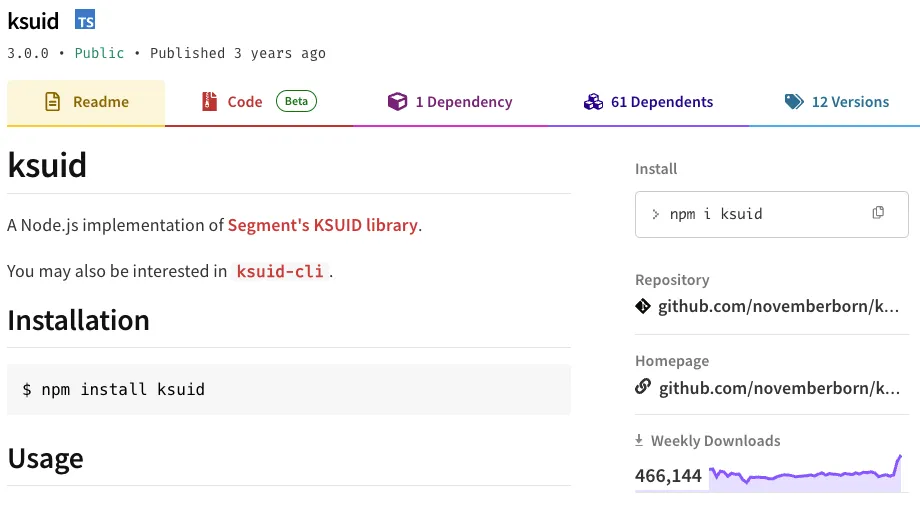Click the download arrow by Weekly Downloads

click(640, 441)
